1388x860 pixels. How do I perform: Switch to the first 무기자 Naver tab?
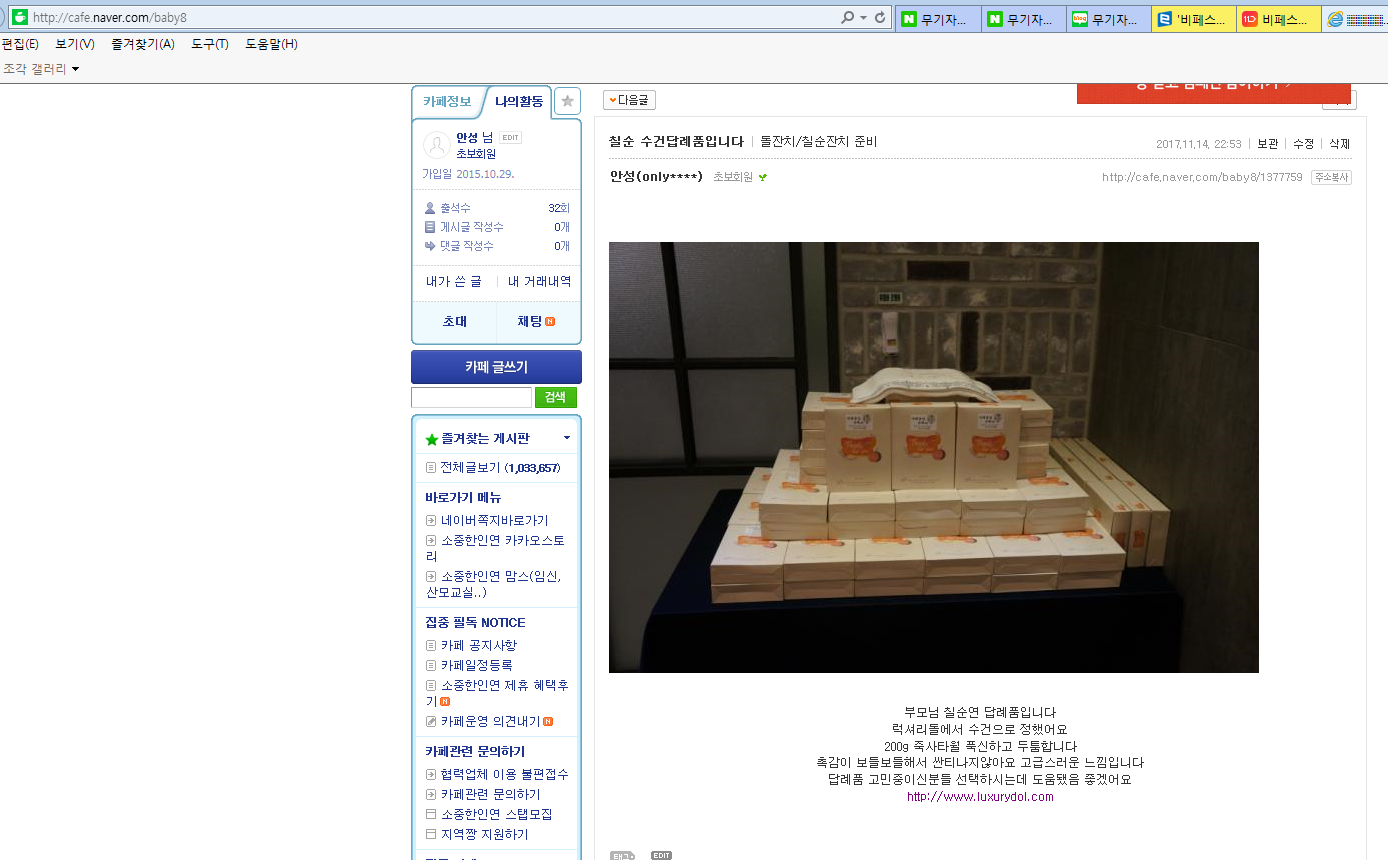[939, 19]
